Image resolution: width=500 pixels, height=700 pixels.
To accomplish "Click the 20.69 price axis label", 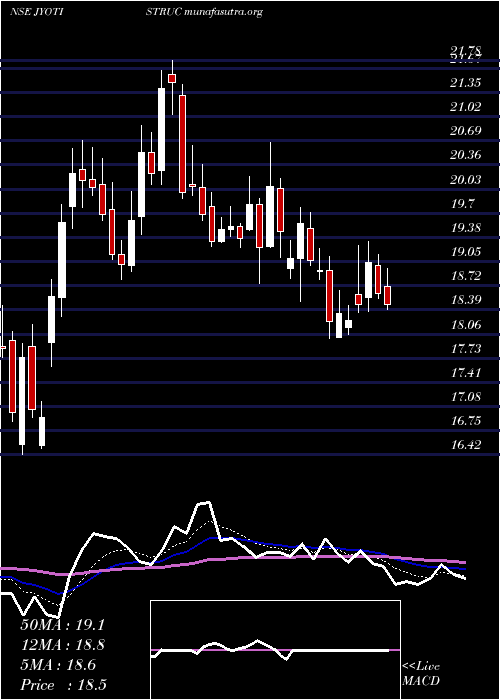I will pyautogui.click(x=466, y=131).
